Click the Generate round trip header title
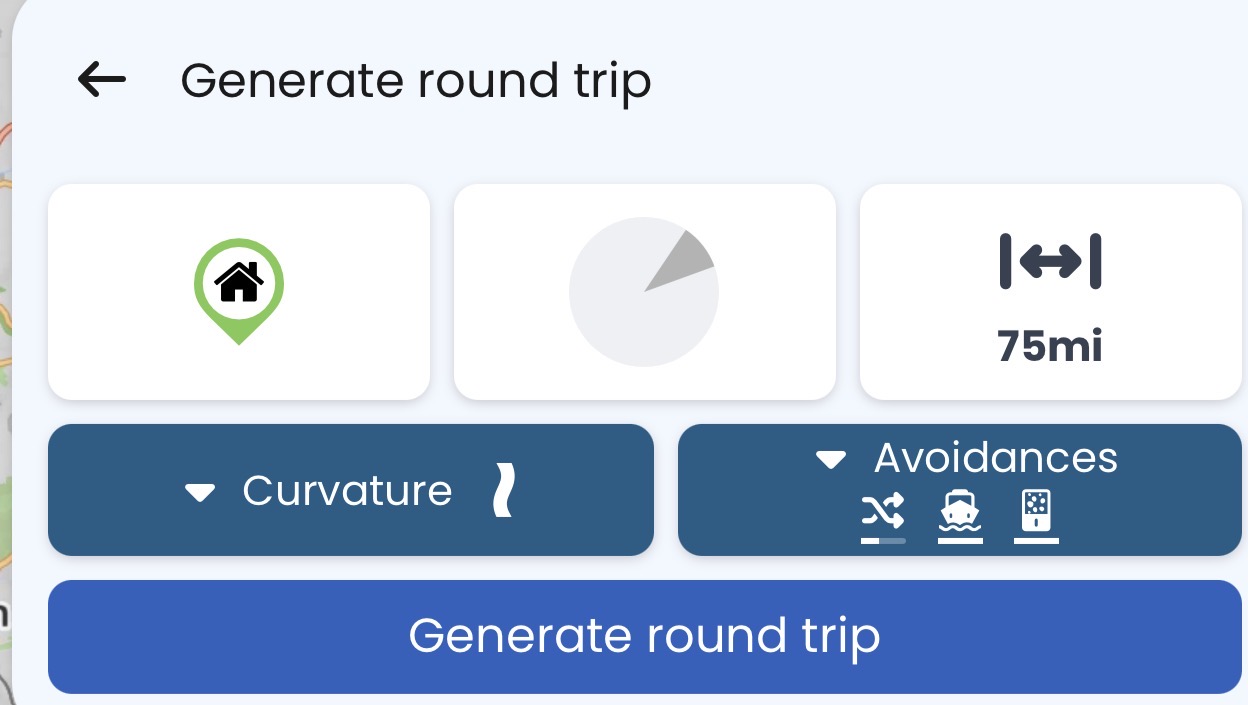 415,80
